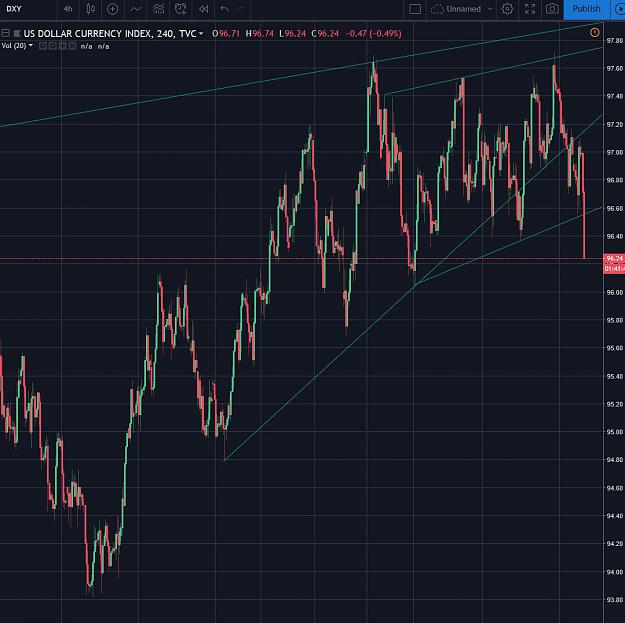Expand the US DOLLAR CURRENCY INDEX title dropdown
The image size is (625, 623).
click(x=201, y=33)
